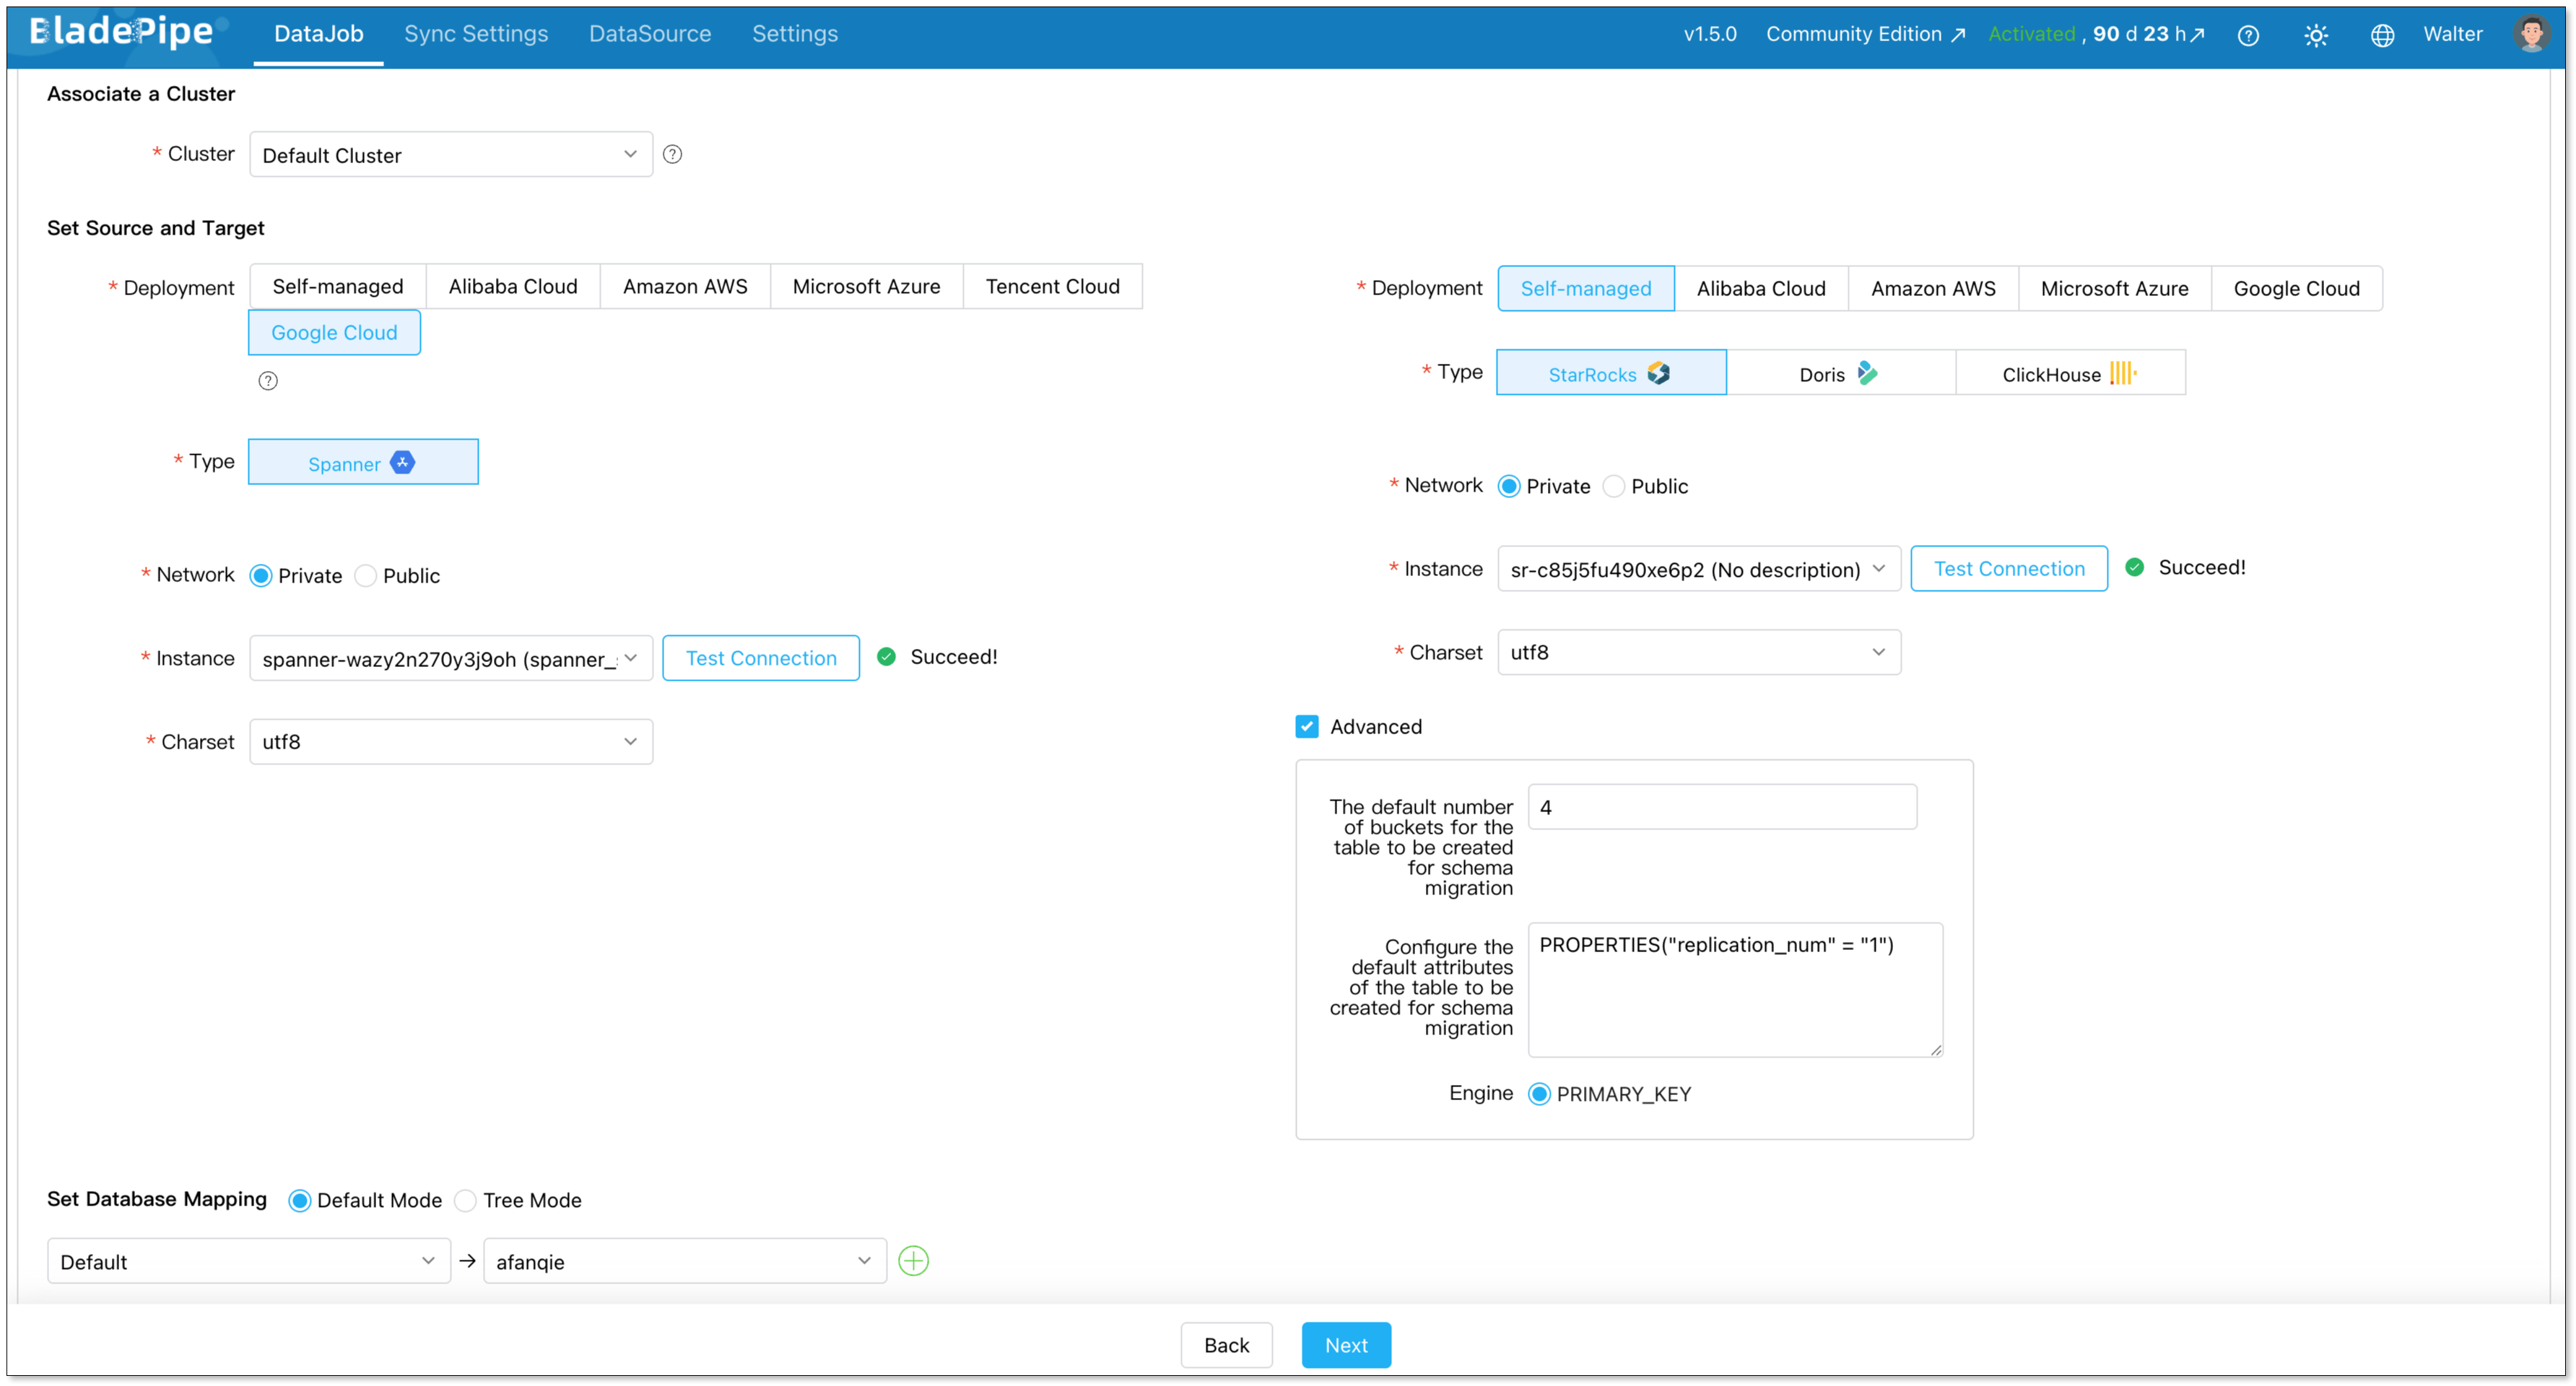
Task: Select source network Public
Action: (366, 575)
